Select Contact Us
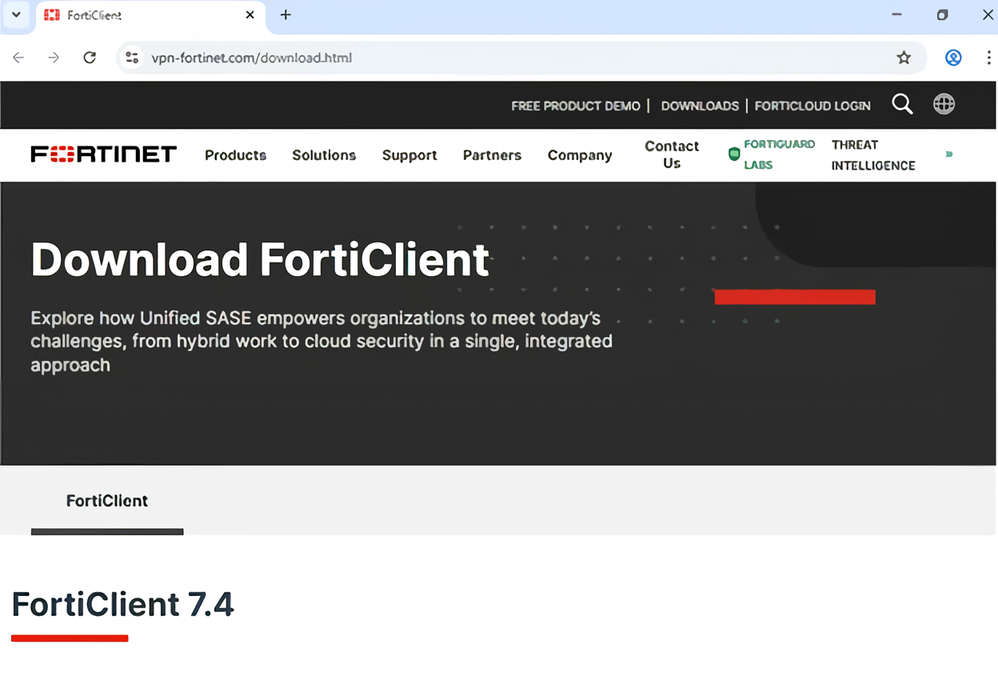Viewport: 998px width, 680px height. tap(671, 155)
